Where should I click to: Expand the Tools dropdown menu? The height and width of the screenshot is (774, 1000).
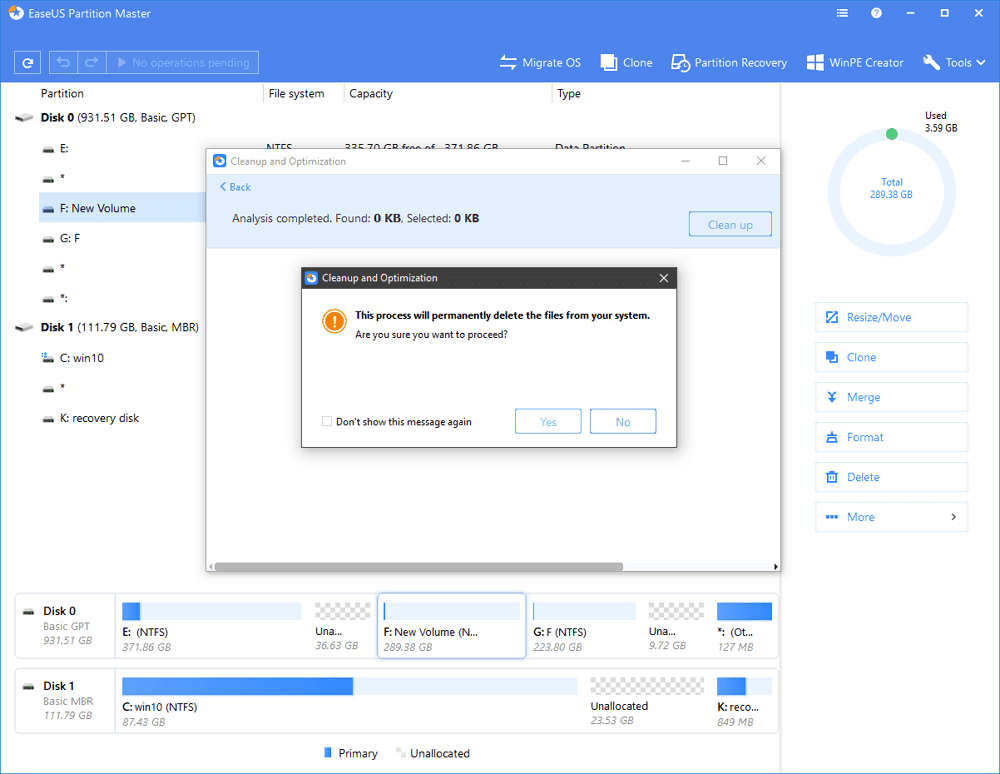(954, 62)
